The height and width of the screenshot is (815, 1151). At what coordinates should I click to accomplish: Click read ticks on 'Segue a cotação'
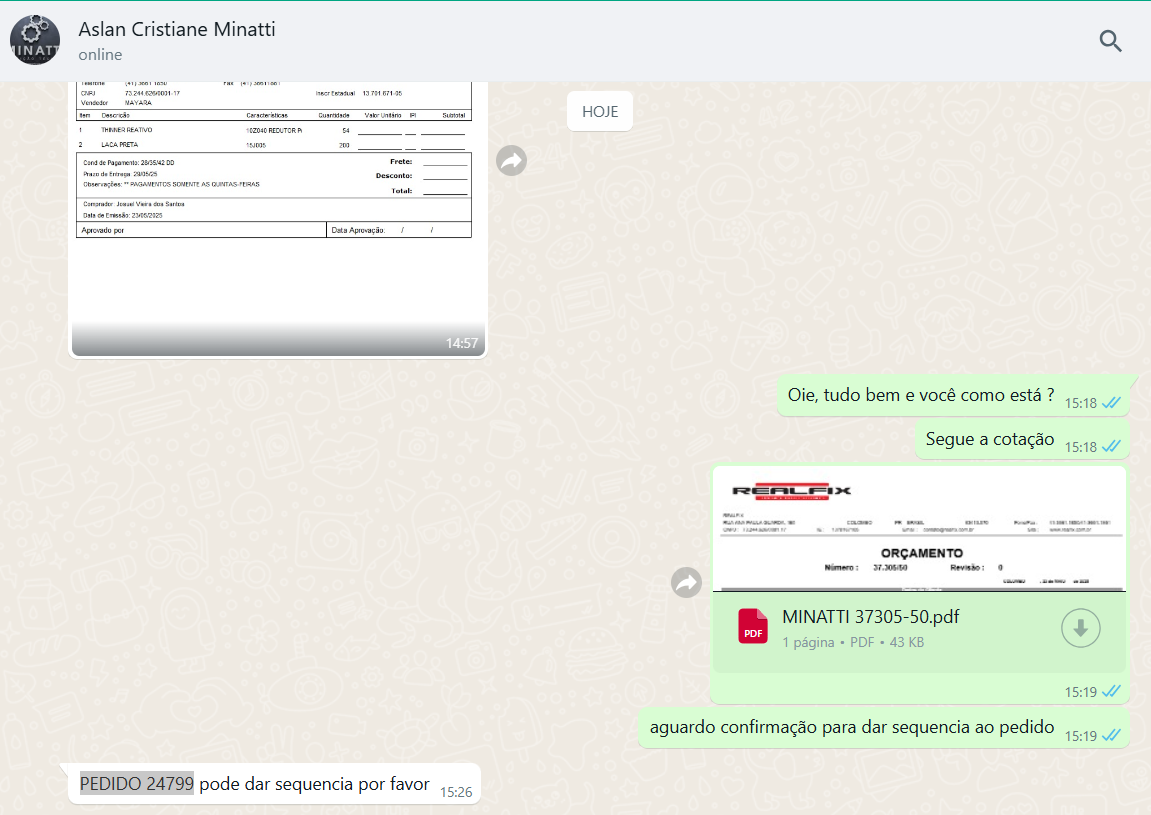pos(1111,447)
